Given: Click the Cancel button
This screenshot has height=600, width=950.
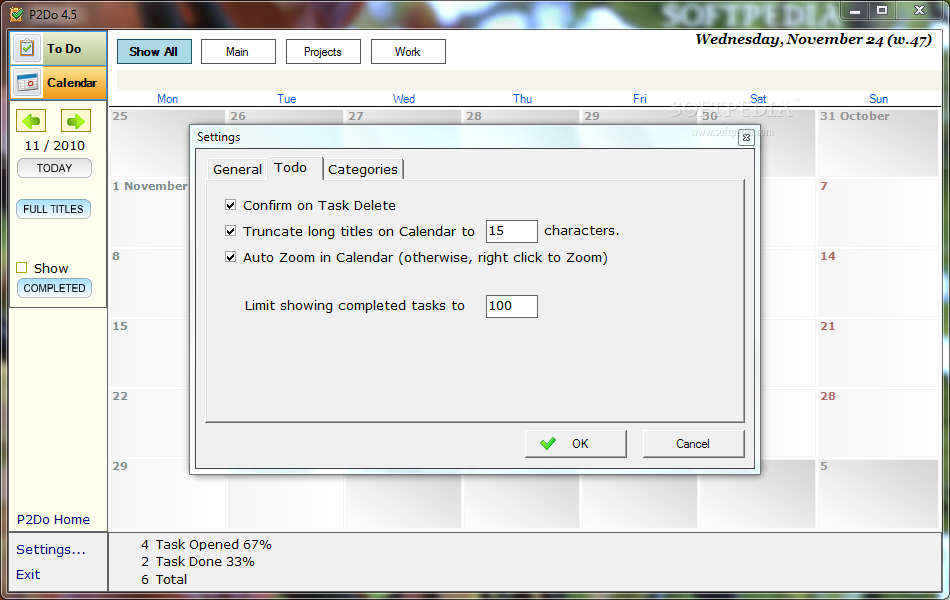Looking at the screenshot, I should tap(693, 444).
